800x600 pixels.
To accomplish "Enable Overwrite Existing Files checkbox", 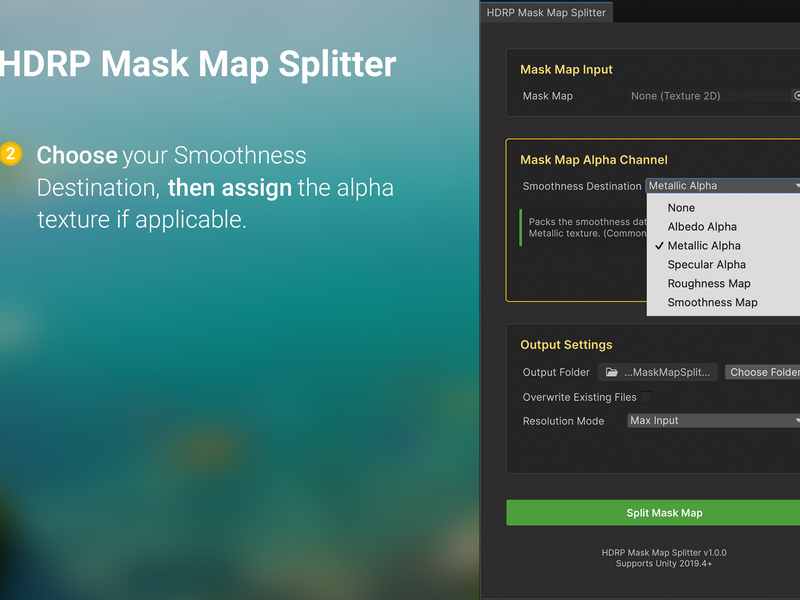I will click(646, 397).
